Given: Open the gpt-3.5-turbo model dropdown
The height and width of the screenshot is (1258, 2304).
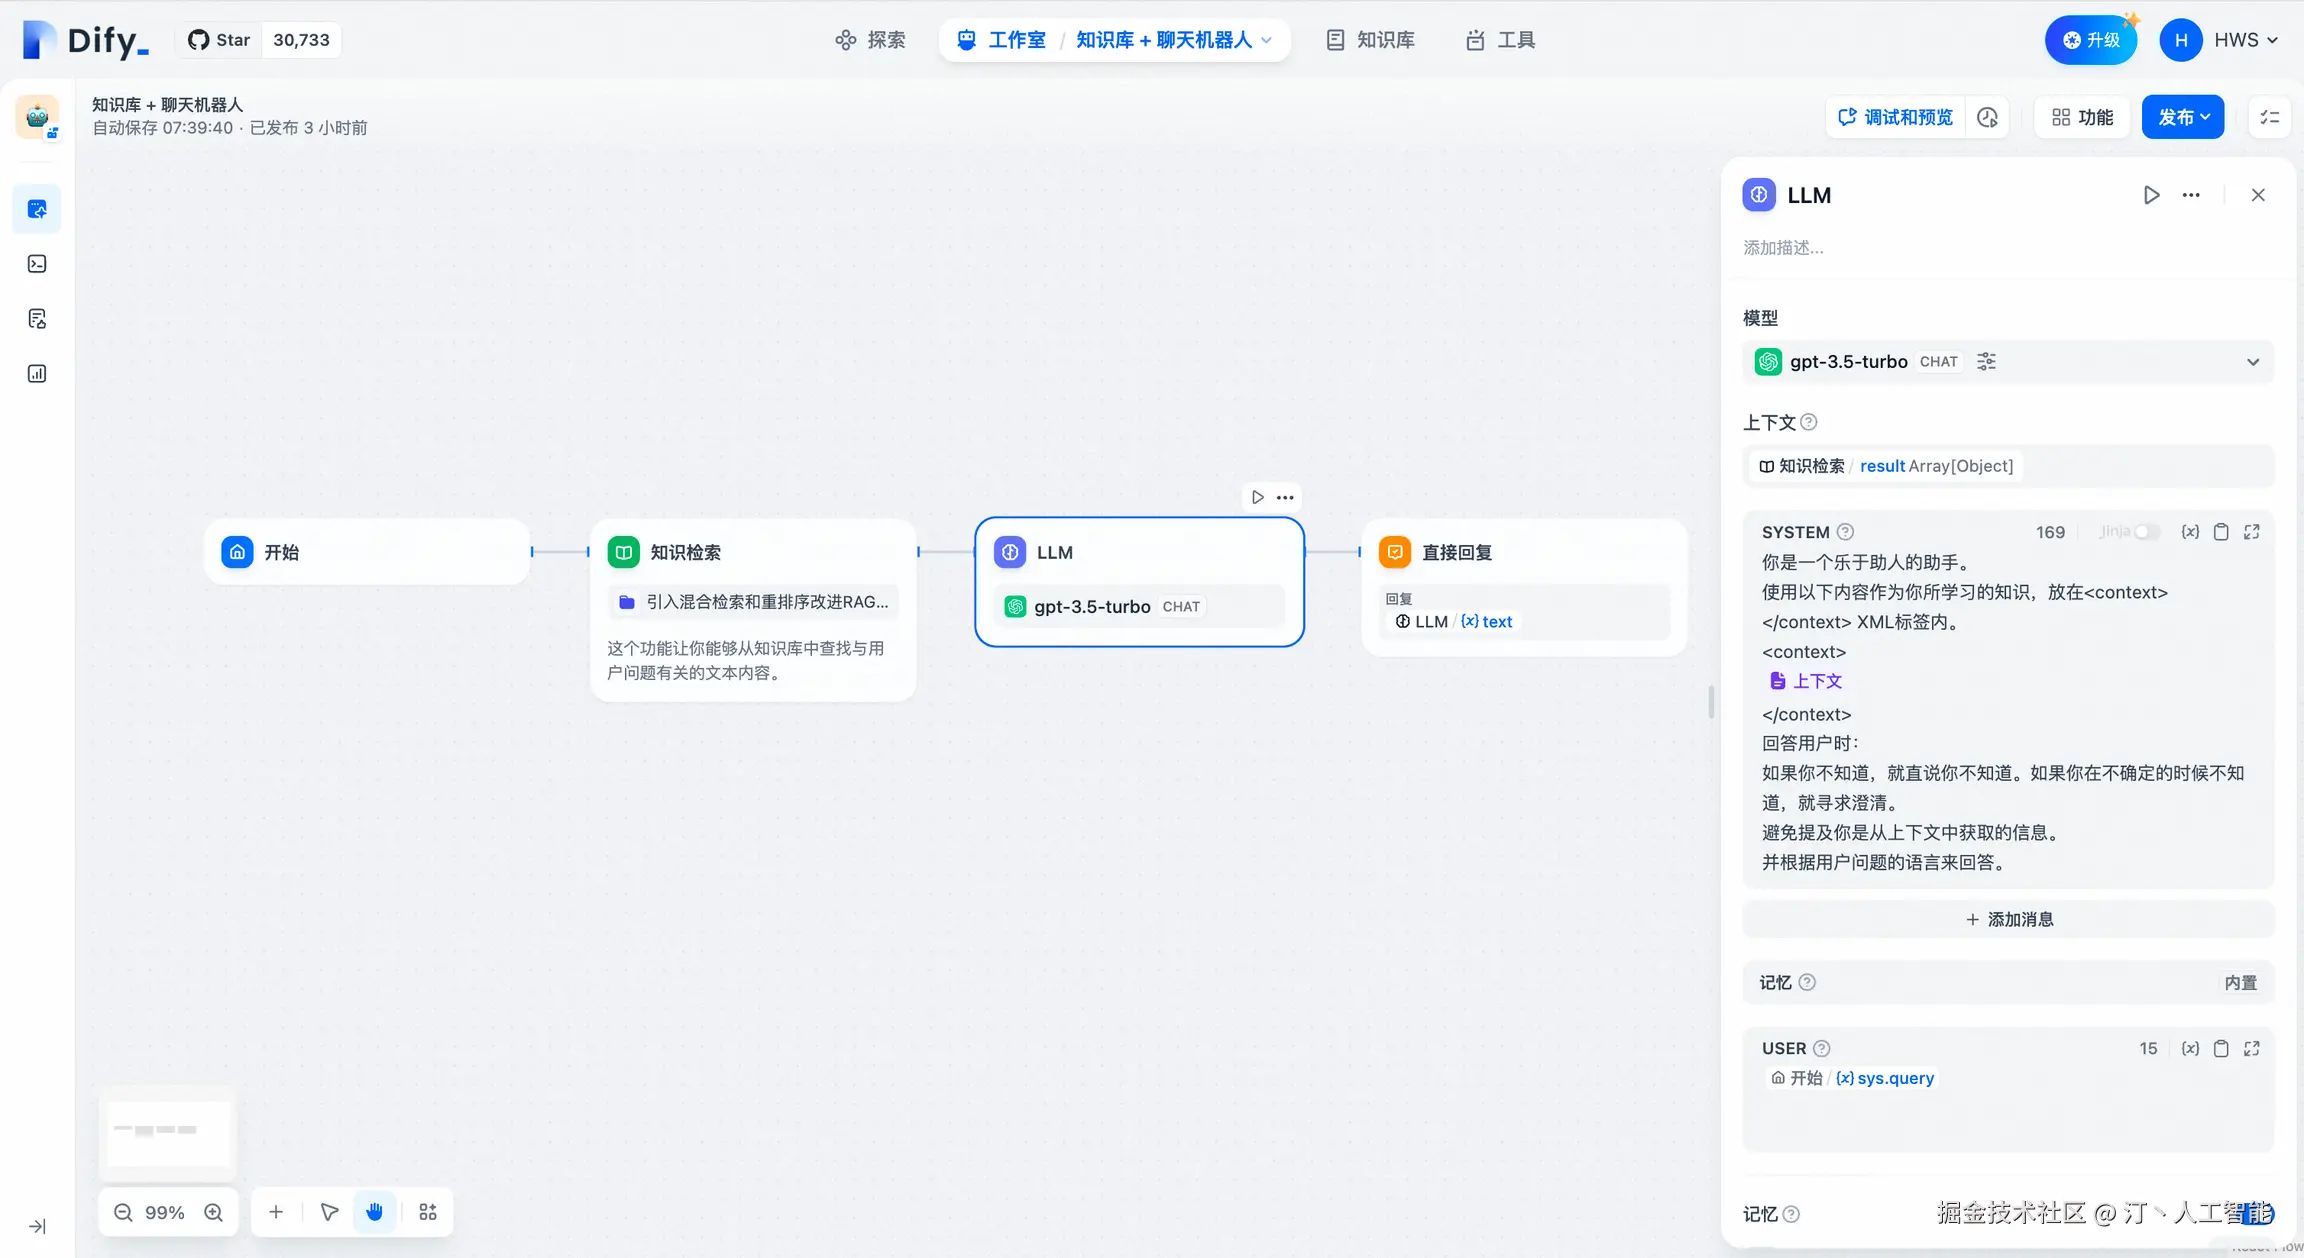Looking at the screenshot, I should (x=2253, y=361).
